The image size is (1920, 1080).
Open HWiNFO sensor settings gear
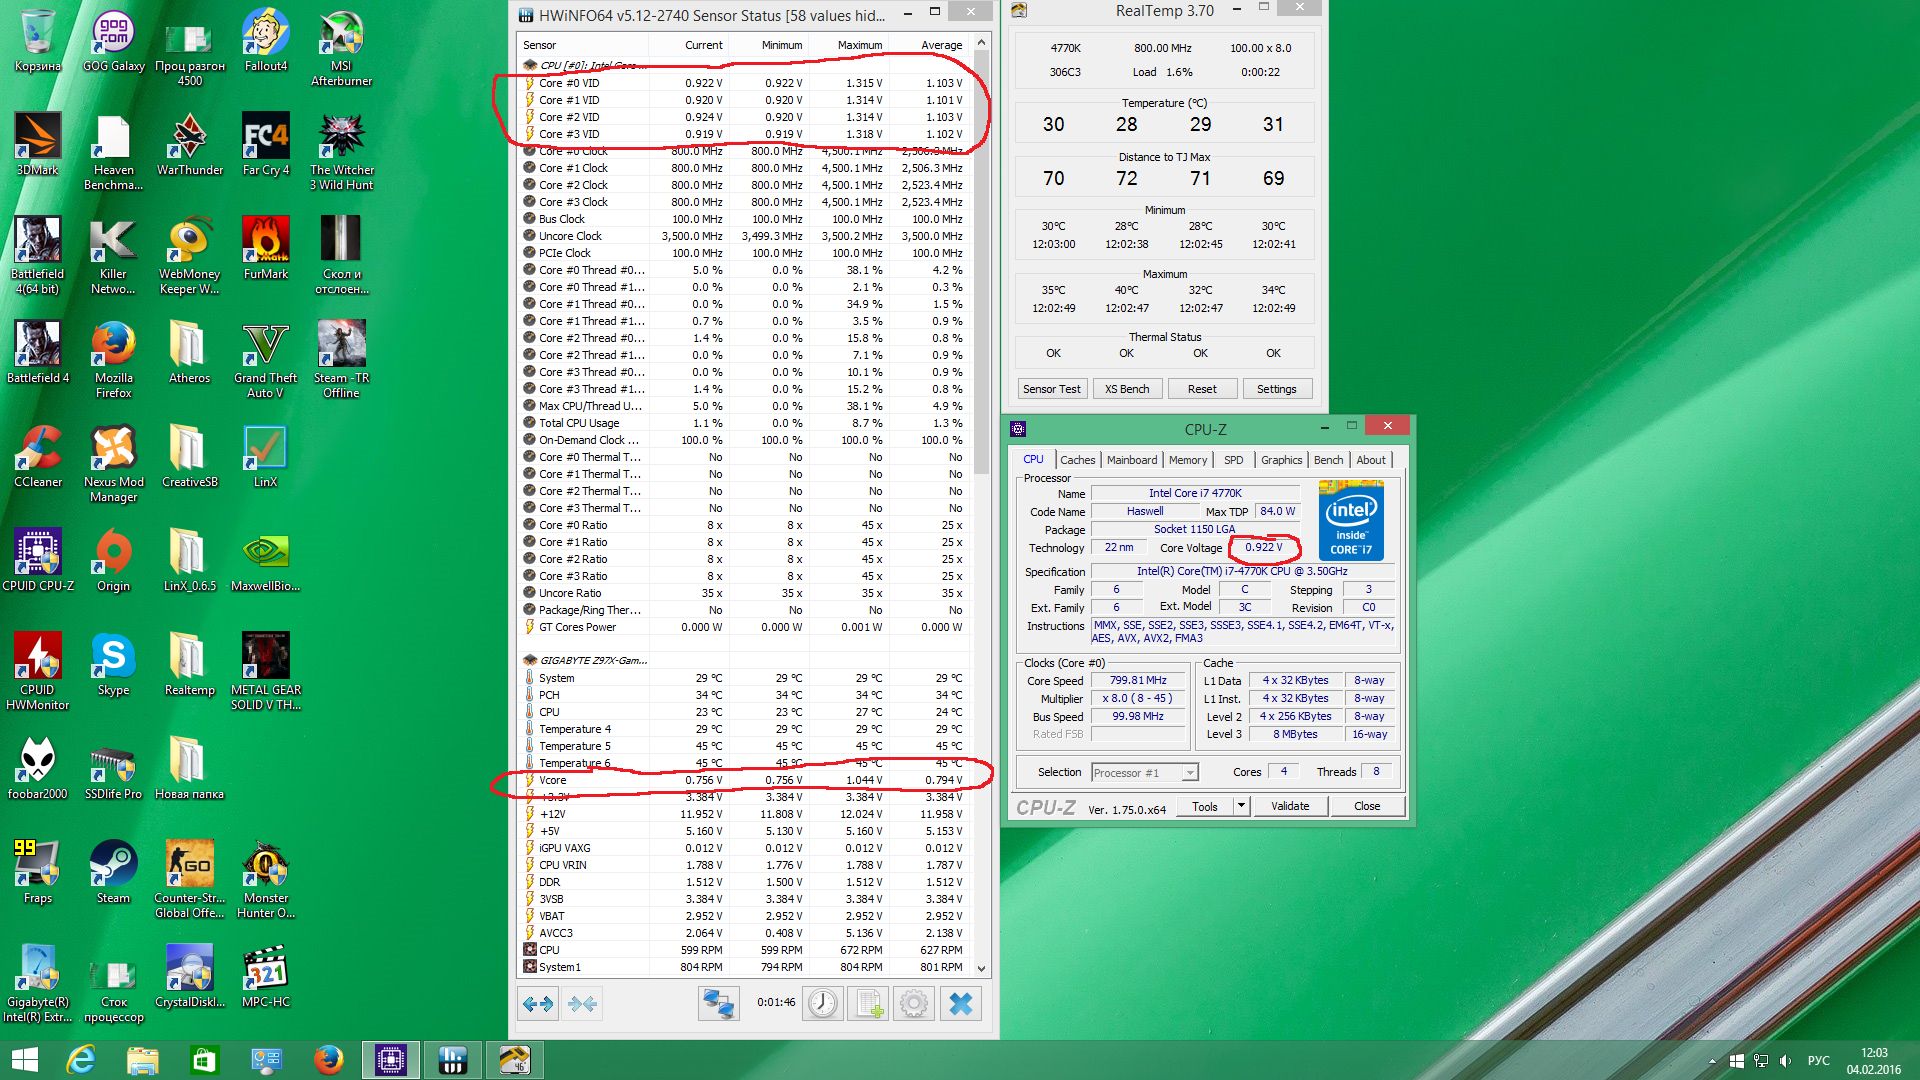[x=913, y=1004]
